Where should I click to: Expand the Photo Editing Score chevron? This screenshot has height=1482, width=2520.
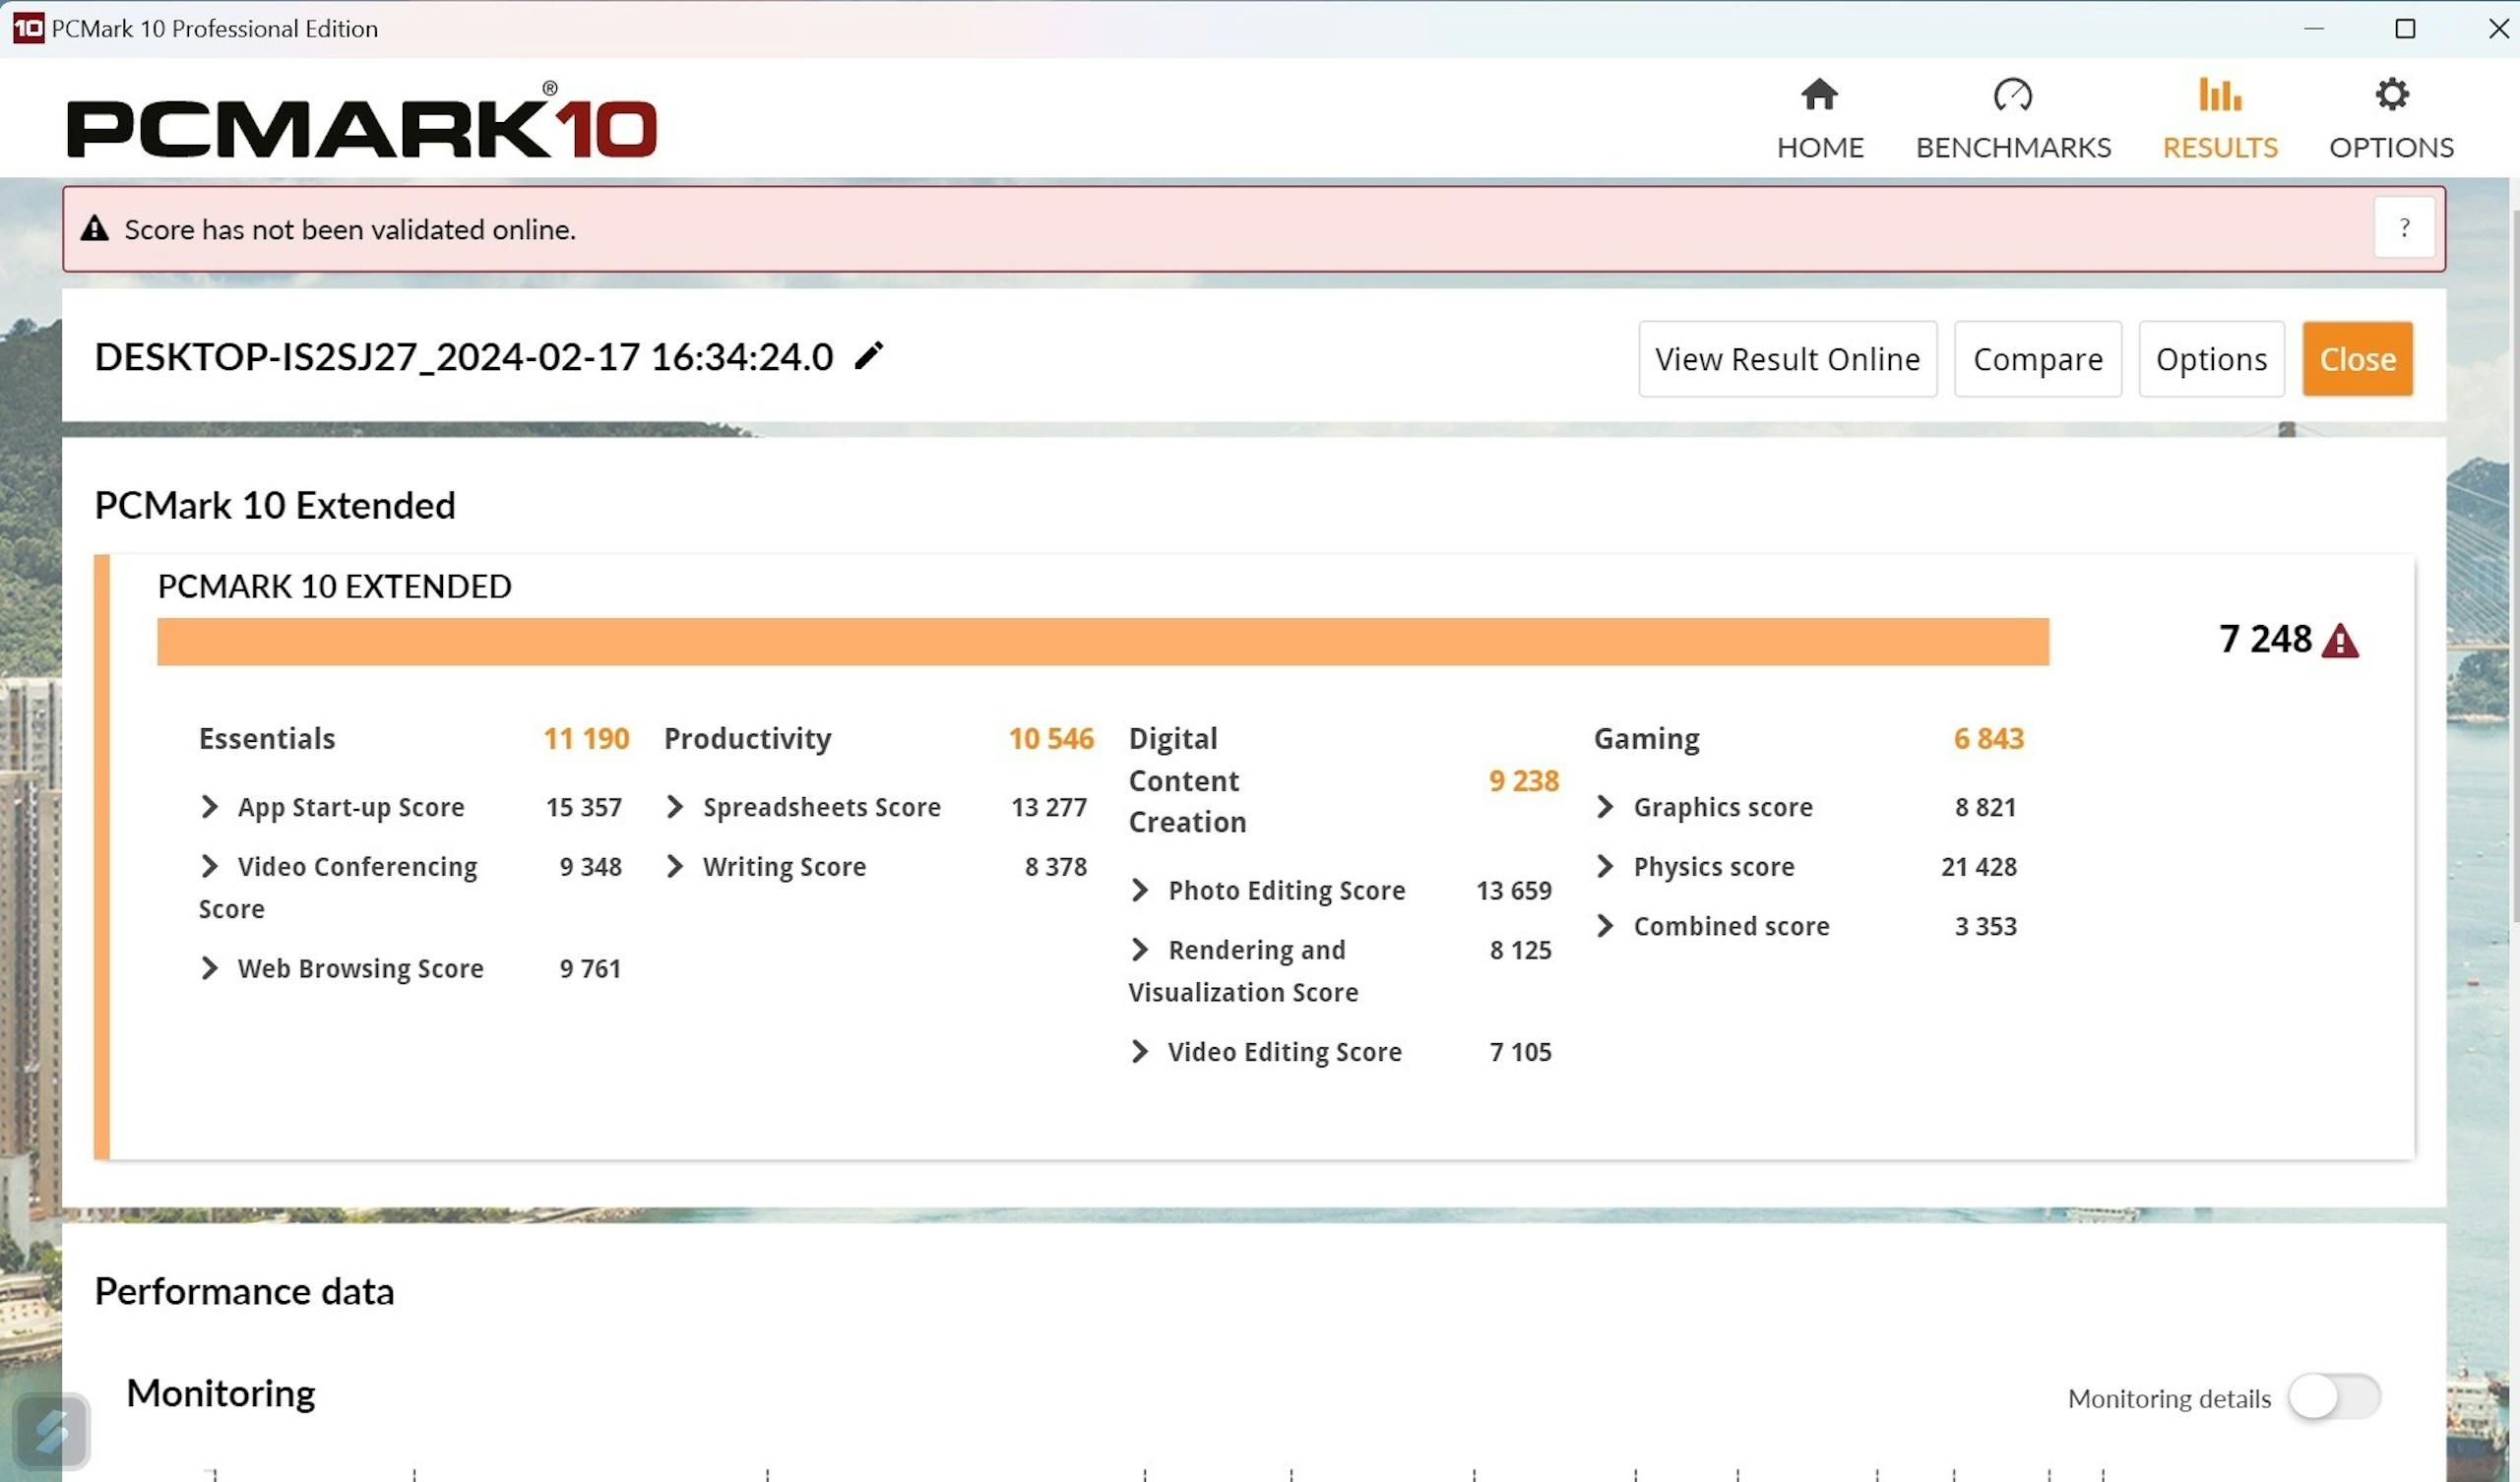click(1140, 890)
